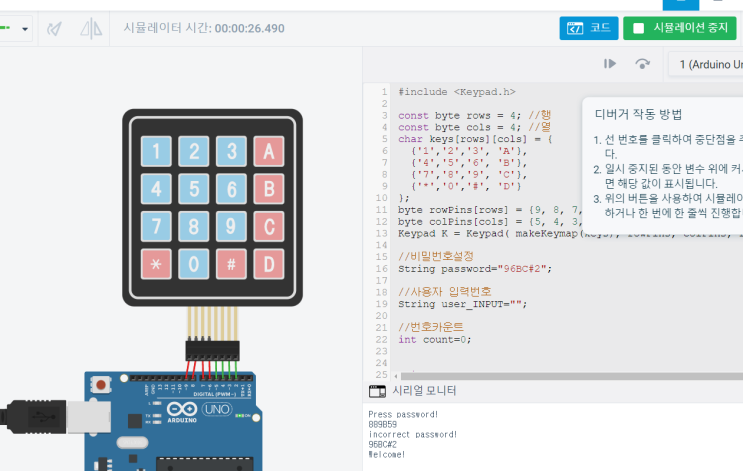743x471 pixels.
Task: Click the String user_INPUT code line
Action: [462, 304]
